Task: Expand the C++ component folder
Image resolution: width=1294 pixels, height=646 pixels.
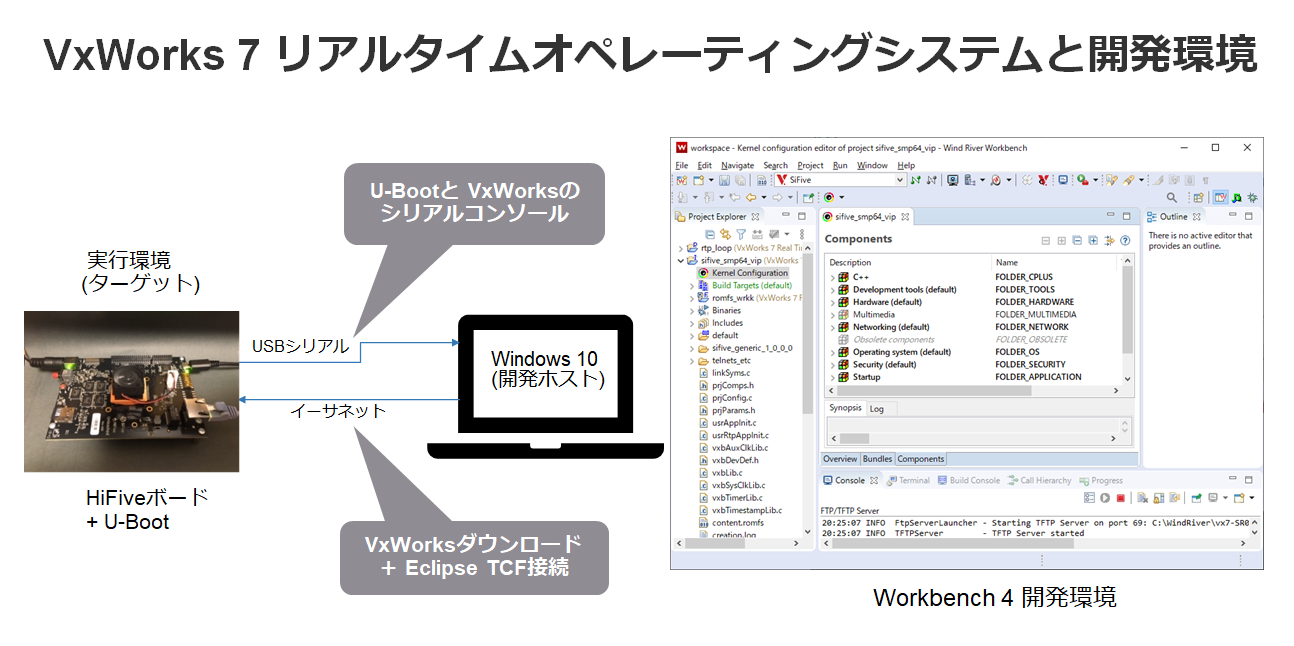Action: point(831,277)
